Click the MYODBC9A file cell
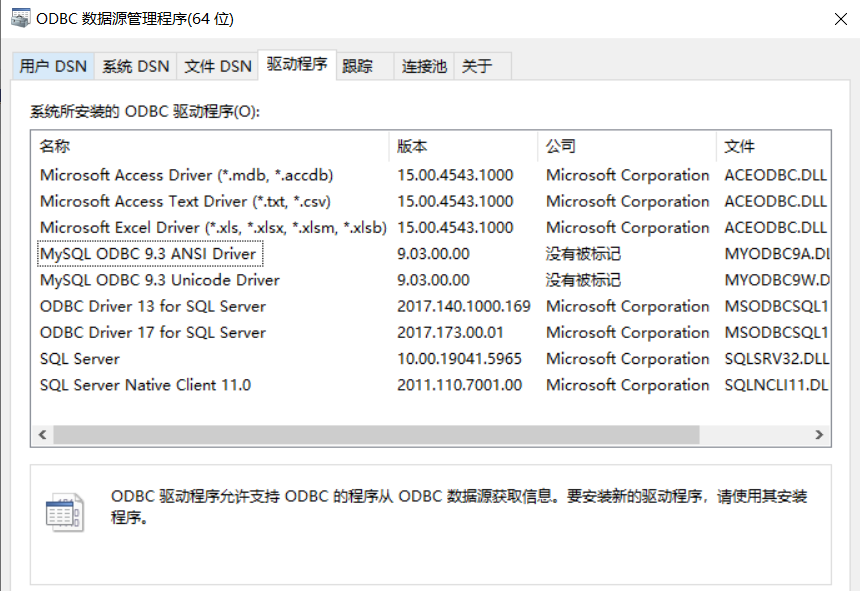 click(x=777, y=254)
